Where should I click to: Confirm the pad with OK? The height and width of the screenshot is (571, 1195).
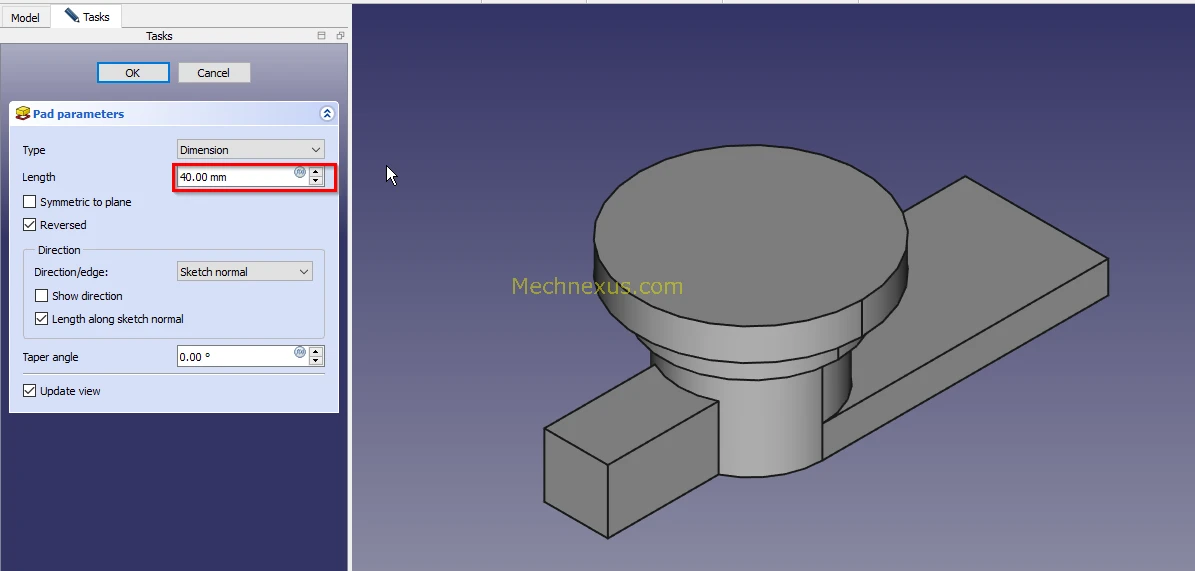click(133, 72)
